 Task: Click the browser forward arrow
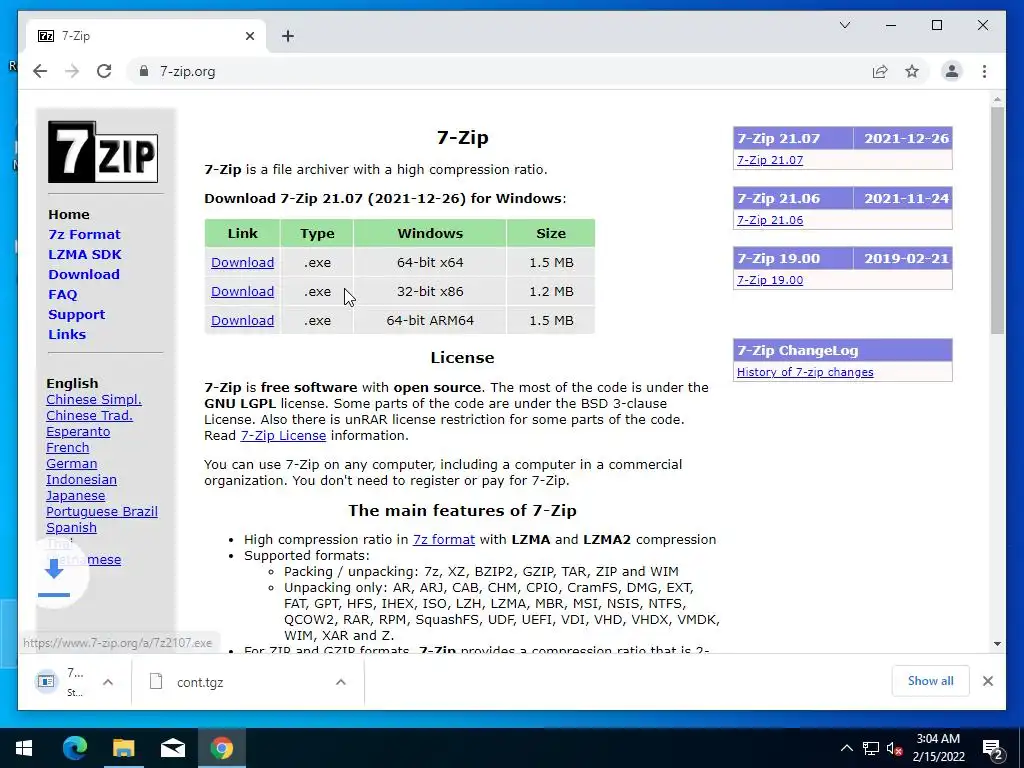72,71
